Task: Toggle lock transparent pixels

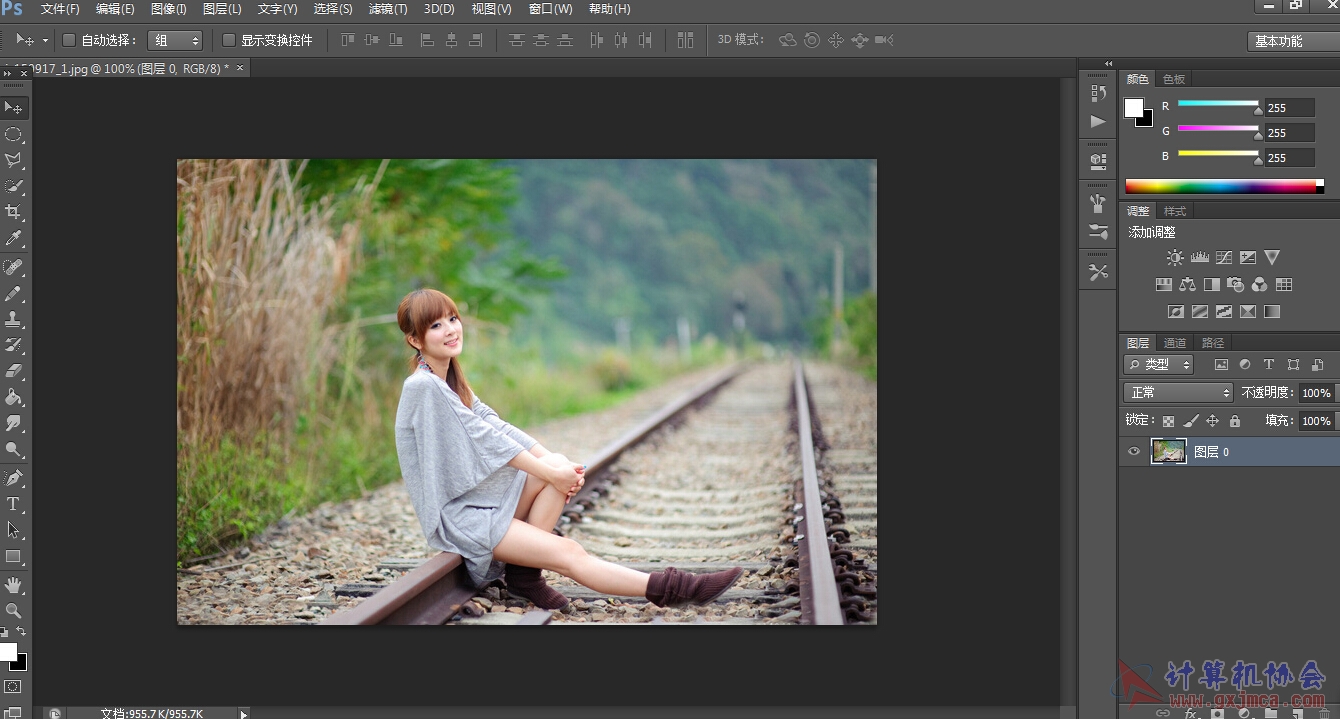Action: pos(1168,421)
